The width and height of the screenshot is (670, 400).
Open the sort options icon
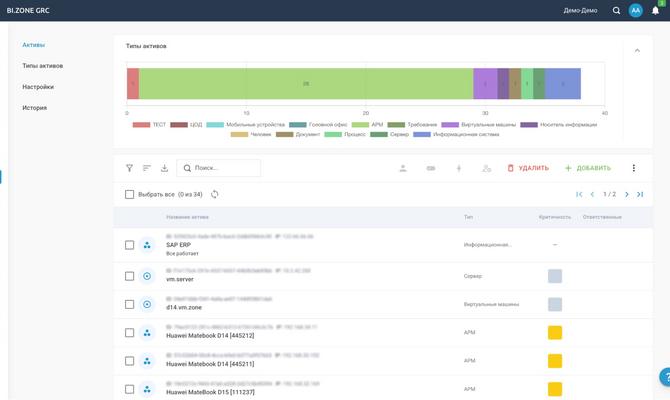pyautogui.click(x=147, y=168)
